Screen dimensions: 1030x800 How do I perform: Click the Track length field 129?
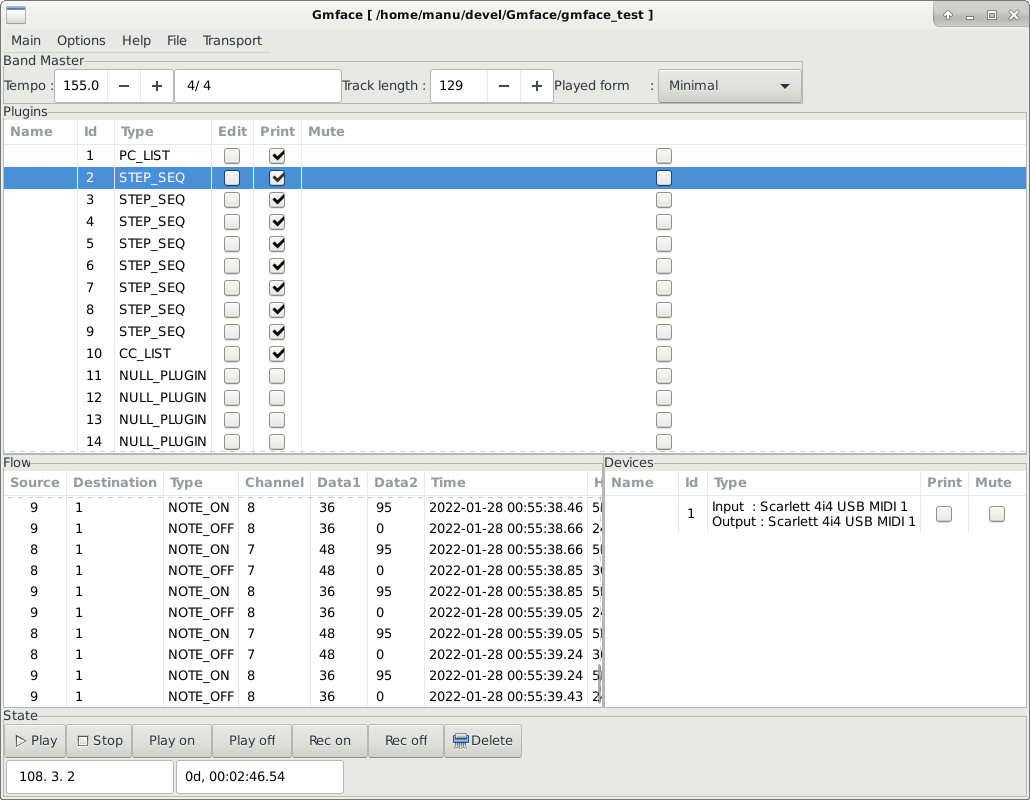pos(459,86)
